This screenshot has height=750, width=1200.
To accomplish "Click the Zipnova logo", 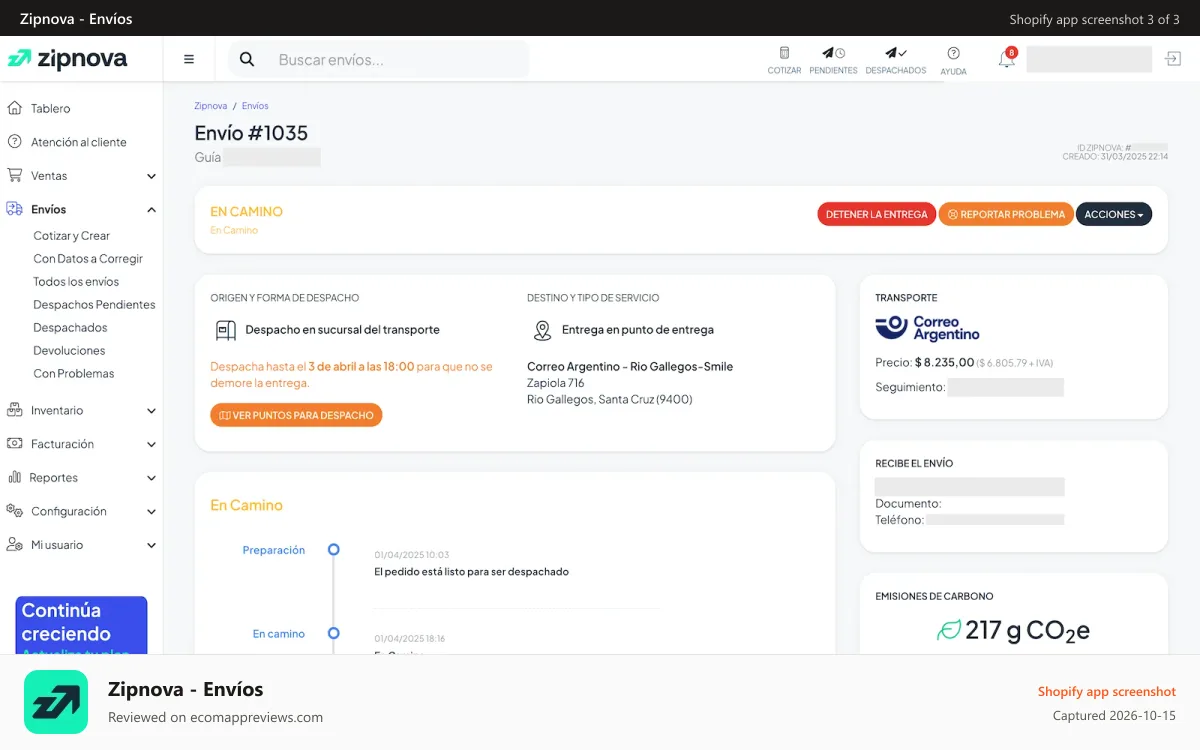I will coord(67,59).
